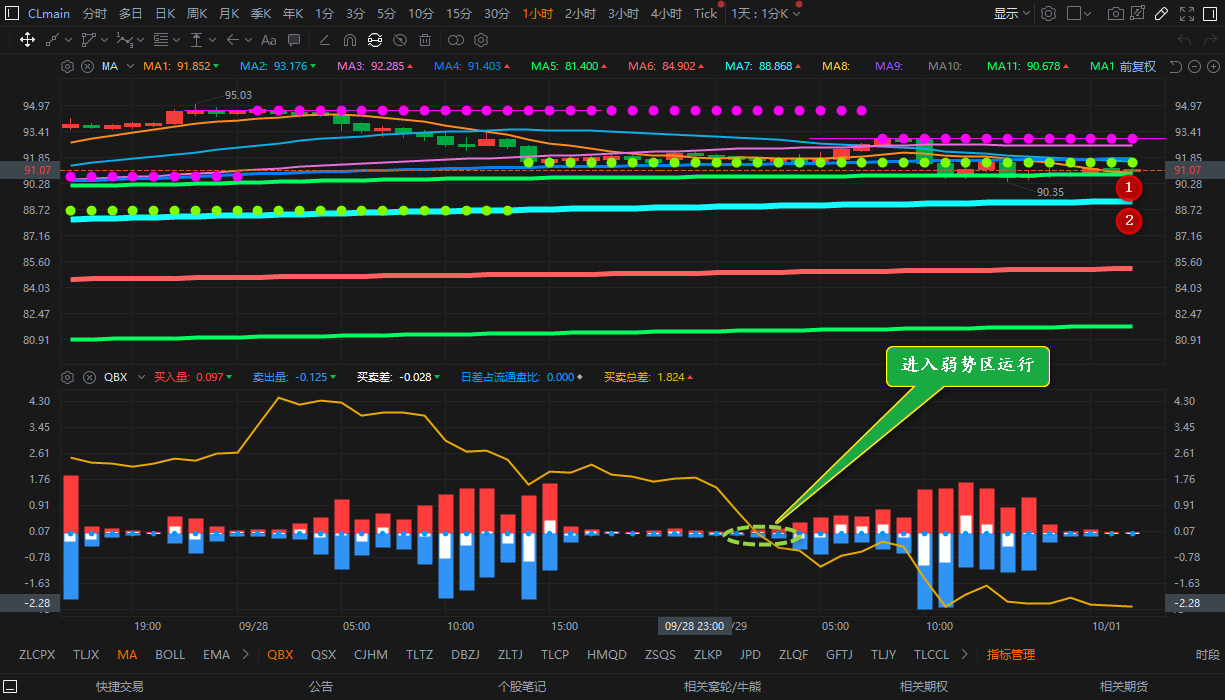Click the 指标管理 link
The height and width of the screenshot is (700, 1225).
(1010, 654)
